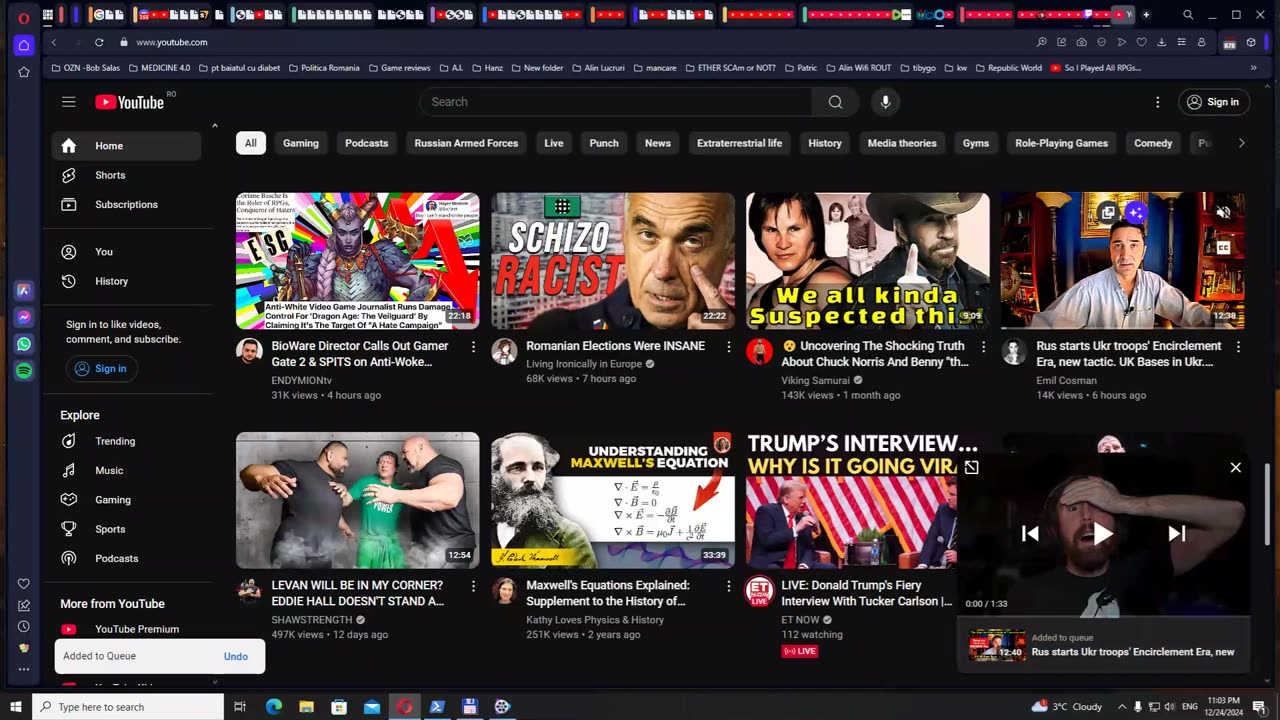This screenshot has width=1280, height=720.
Task: Click the search magnifier button
Action: click(835, 102)
